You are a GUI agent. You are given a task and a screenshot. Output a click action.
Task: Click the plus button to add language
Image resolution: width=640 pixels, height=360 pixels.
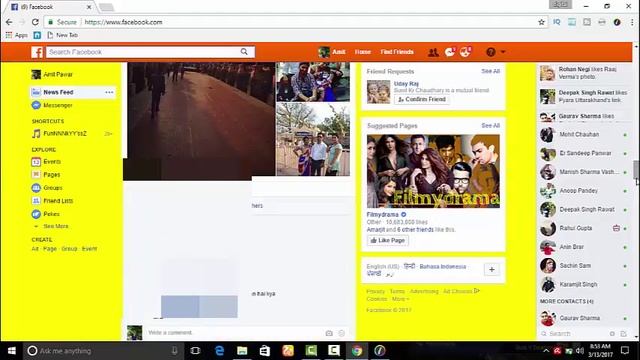click(492, 269)
